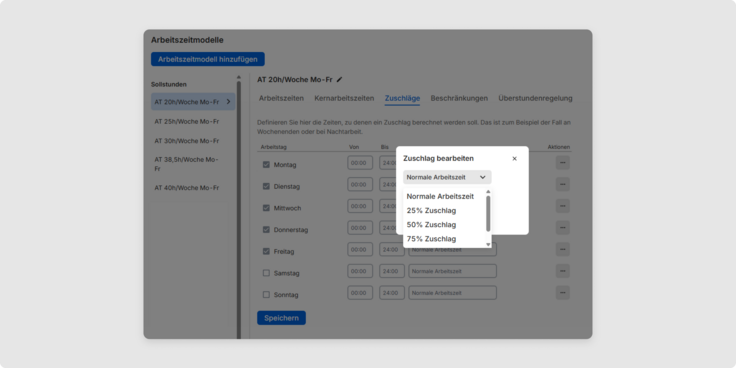Select the Zuschläge tab
The width and height of the screenshot is (736, 368).
coord(402,98)
